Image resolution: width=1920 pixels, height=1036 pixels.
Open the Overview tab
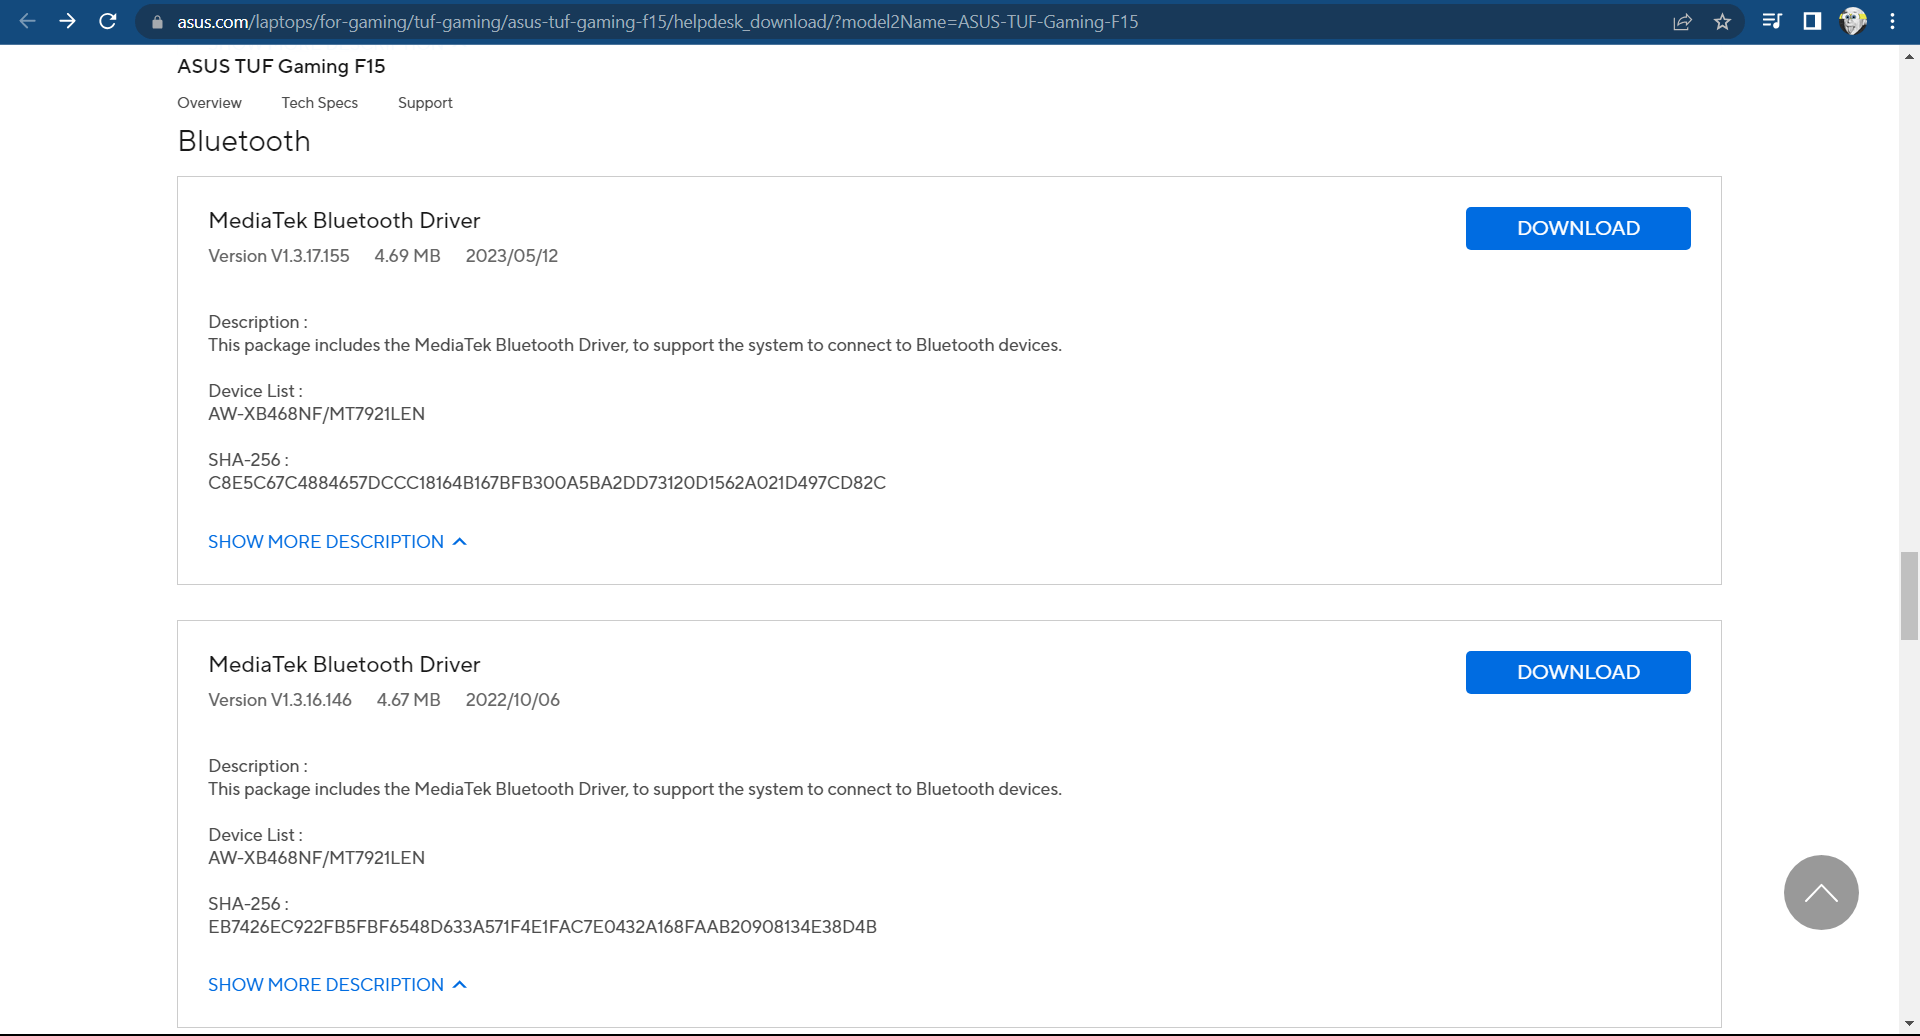tap(209, 103)
